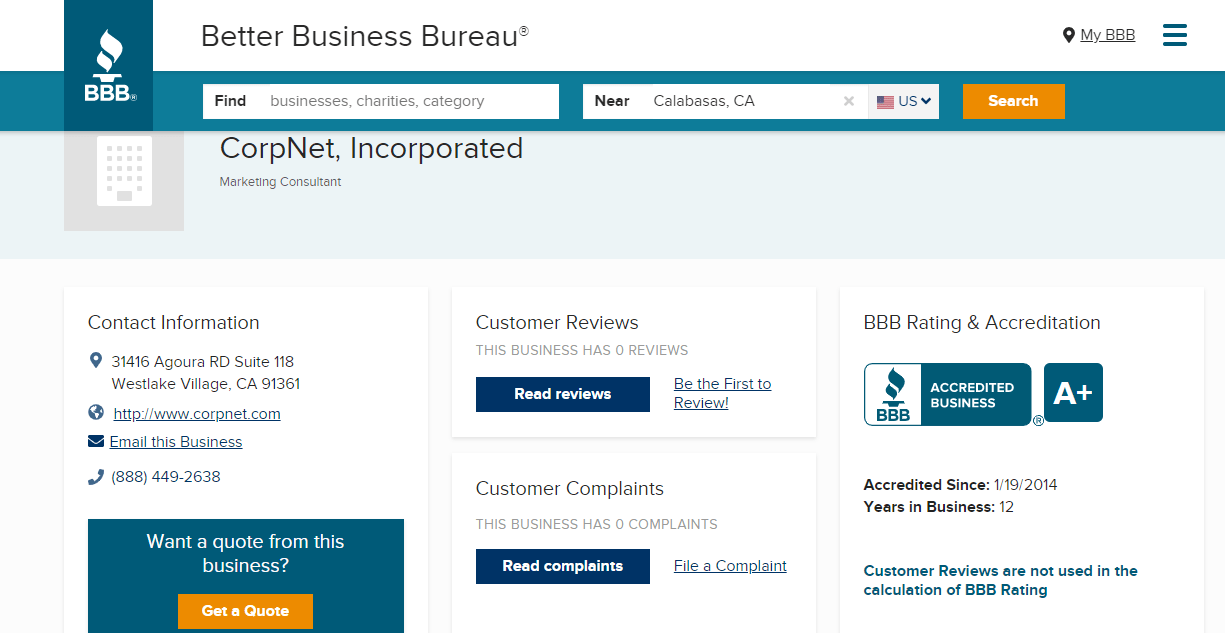Clear the Near location with the X
The image size is (1225, 633).
(849, 101)
